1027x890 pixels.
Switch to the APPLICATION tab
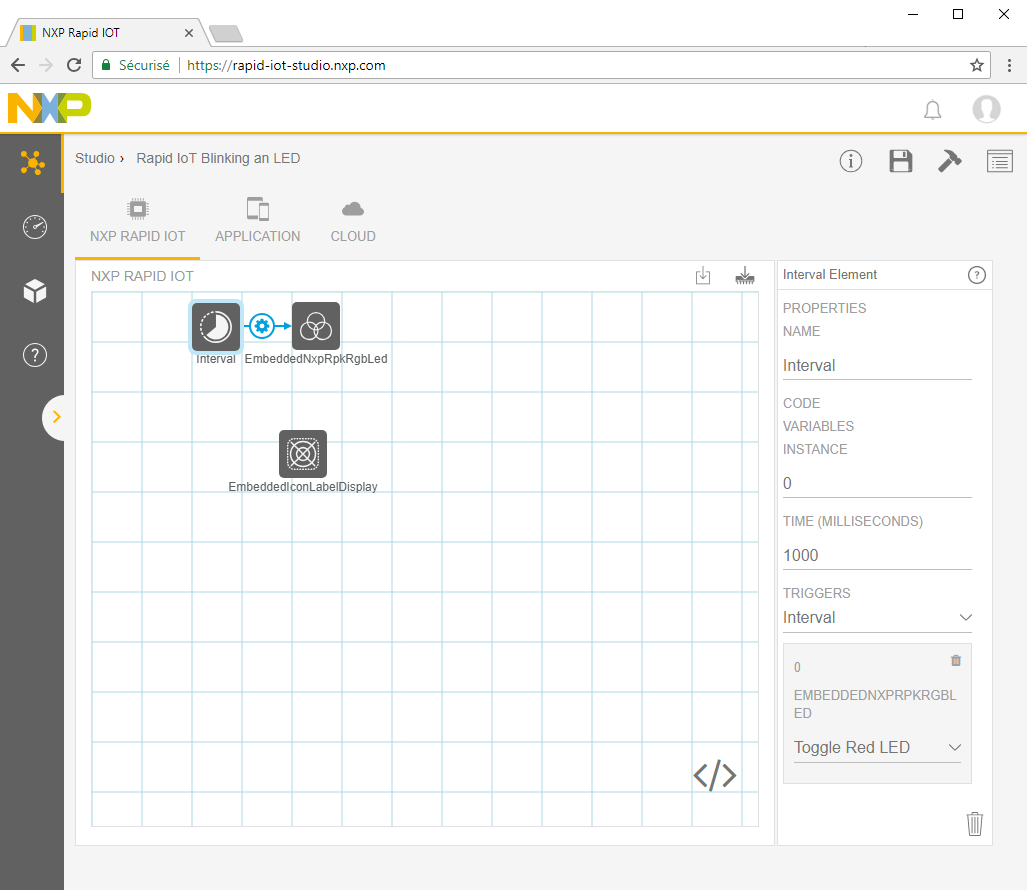258,222
